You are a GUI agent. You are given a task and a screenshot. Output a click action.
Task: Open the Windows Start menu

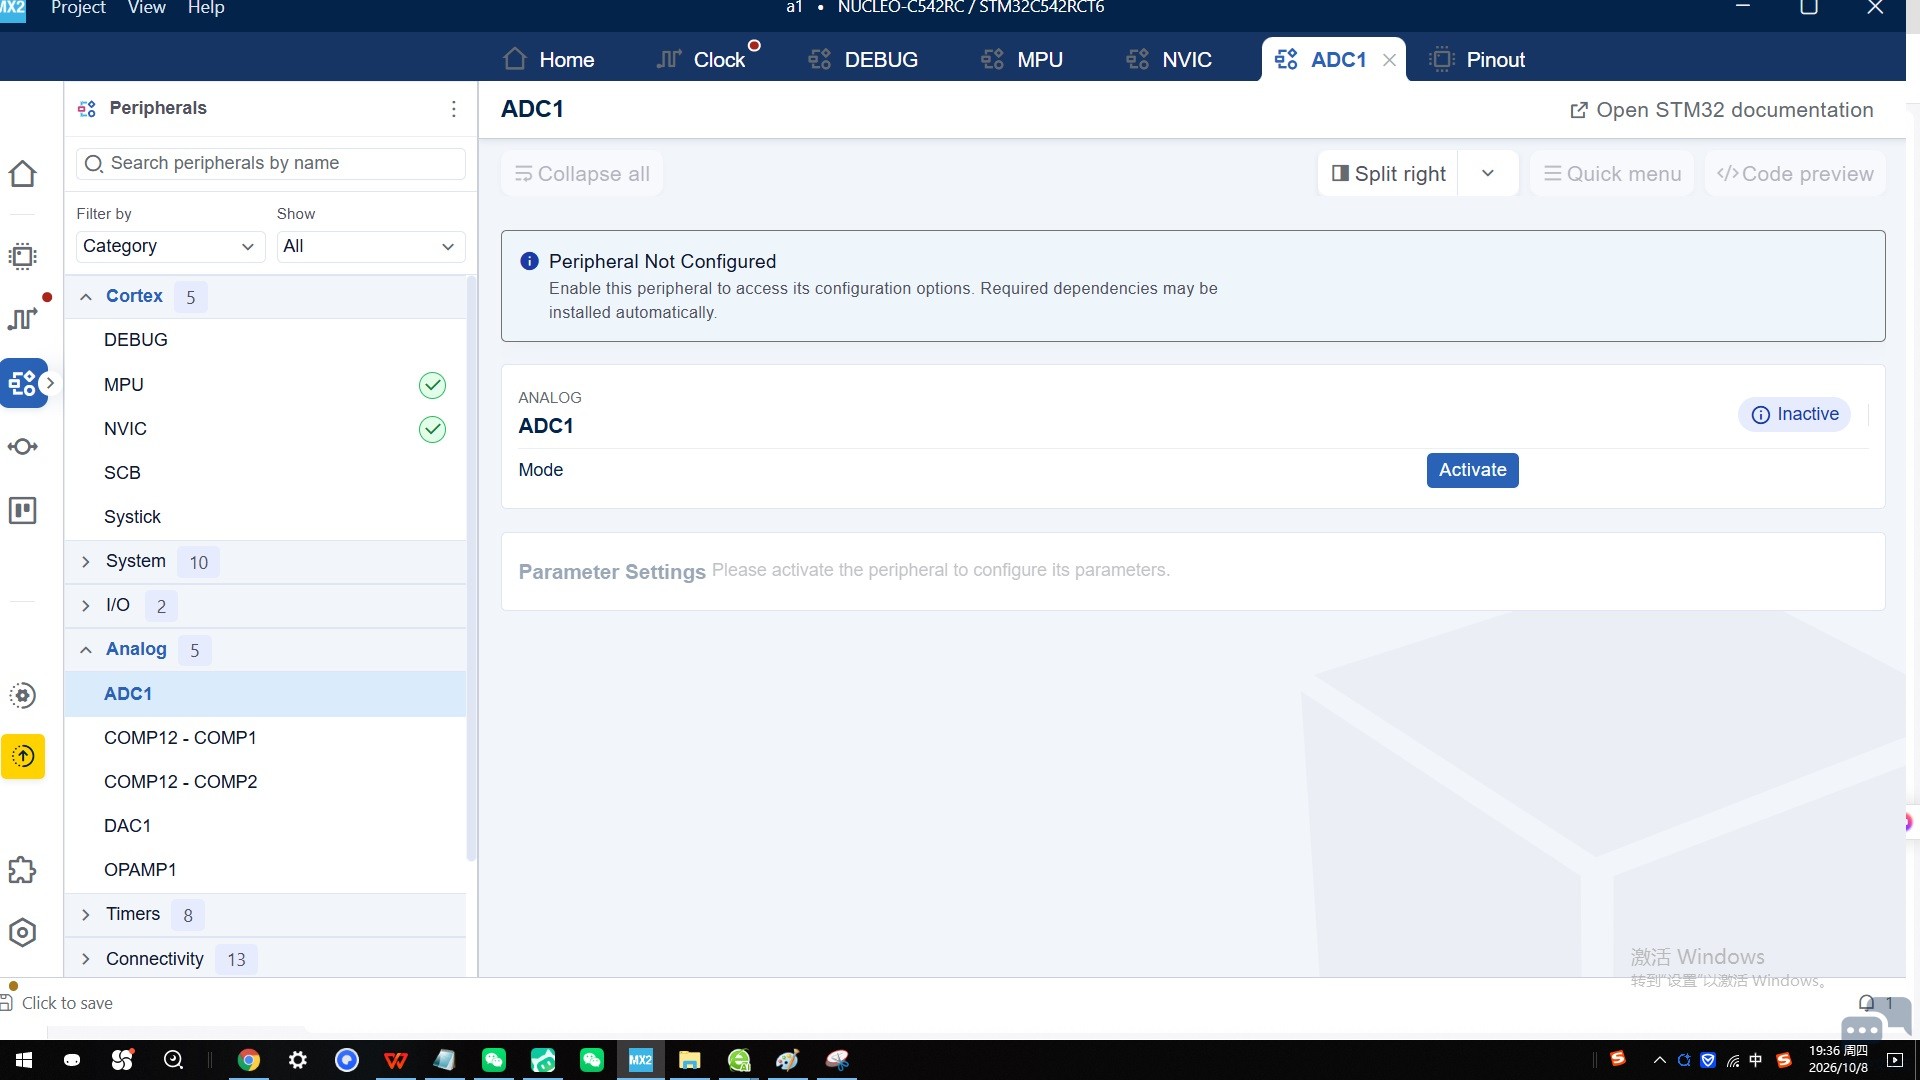[24, 1060]
